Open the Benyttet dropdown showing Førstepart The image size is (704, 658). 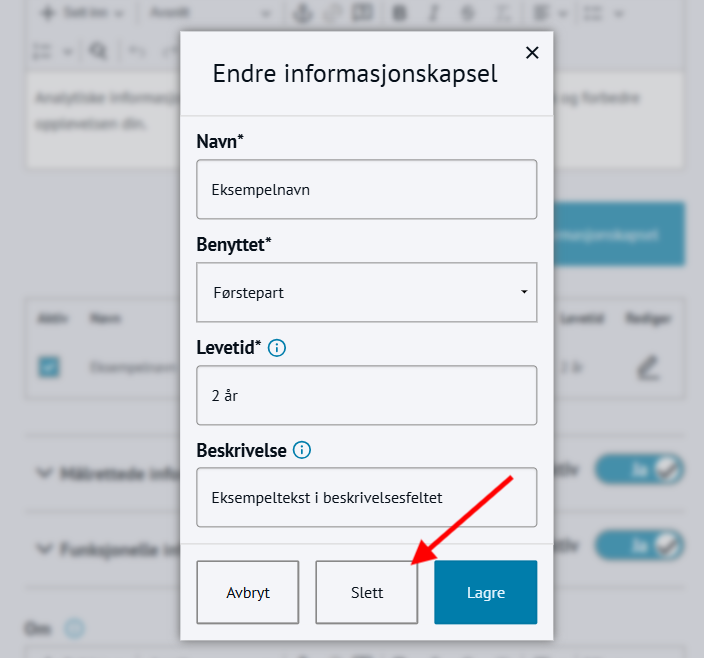coord(367,292)
